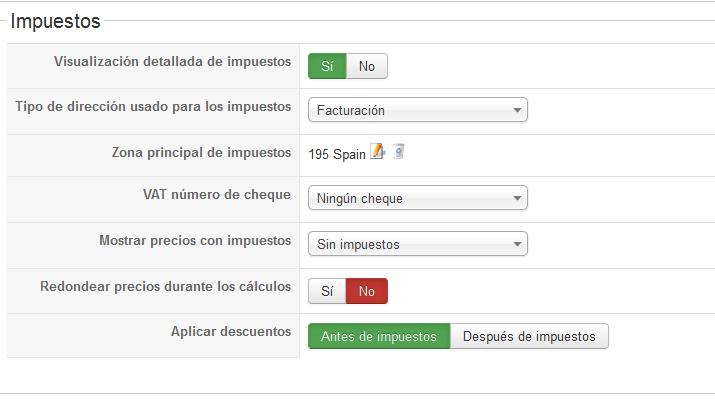Click the 195 Spain zone text
This screenshot has height=402, width=715.
338,154
